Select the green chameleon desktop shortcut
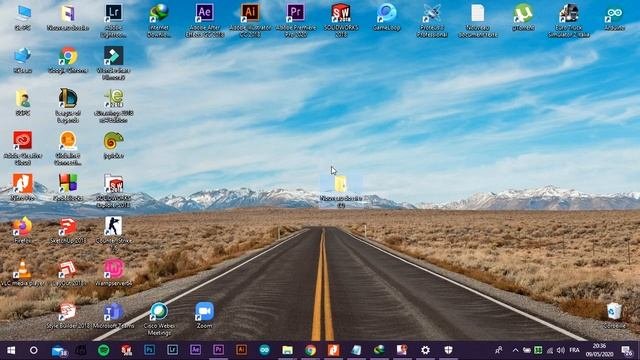 coord(113,145)
